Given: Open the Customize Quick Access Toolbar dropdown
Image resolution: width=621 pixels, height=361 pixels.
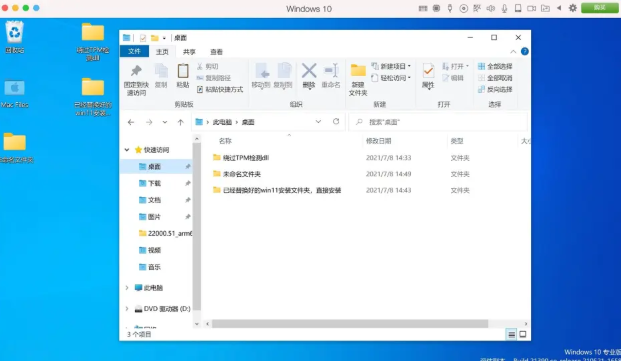Looking at the screenshot, I should pyautogui.click(x=164, y=38).
